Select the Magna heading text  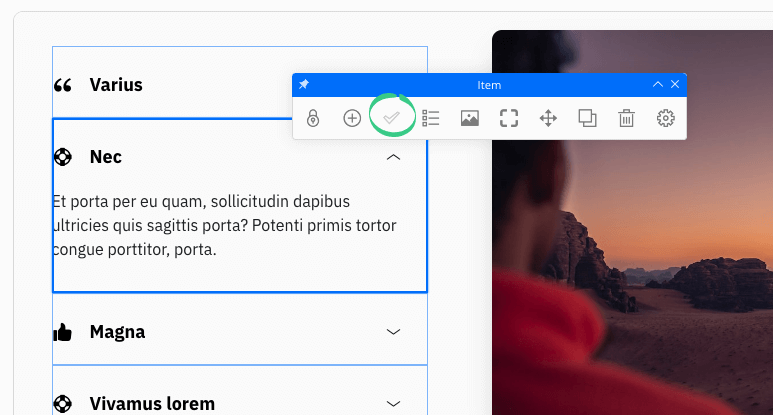point(117,332)
